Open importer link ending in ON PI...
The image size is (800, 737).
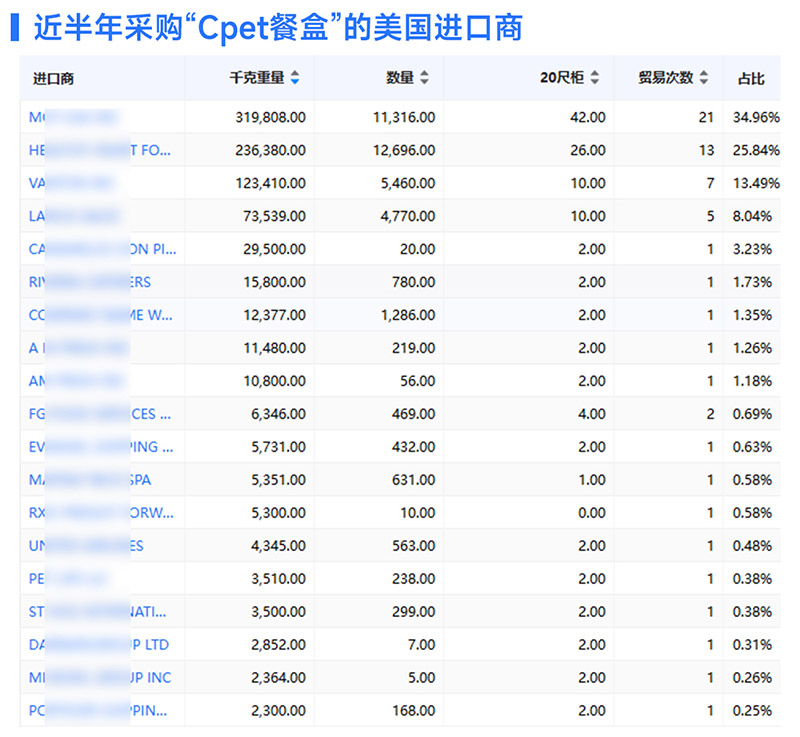coord(103,249)
